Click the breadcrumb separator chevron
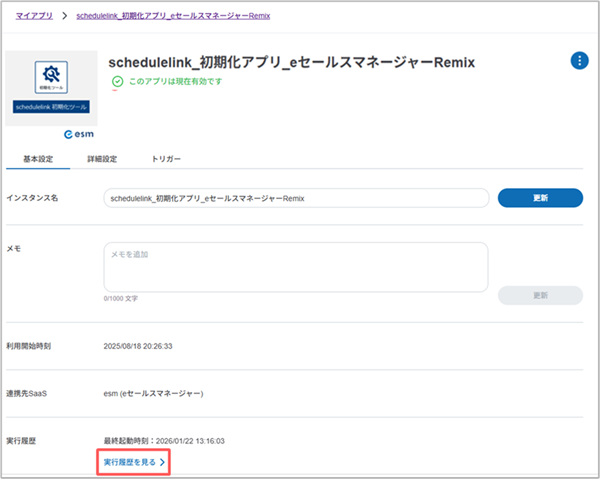Screen dimensions: 600x479 (64, 16)
